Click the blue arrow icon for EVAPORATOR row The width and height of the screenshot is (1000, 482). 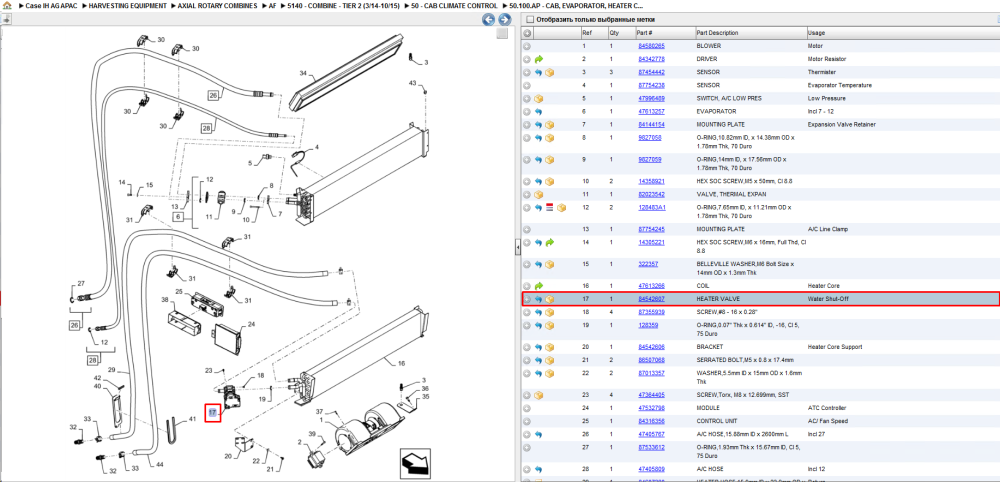pyautogui.click(x=539, y=112)
